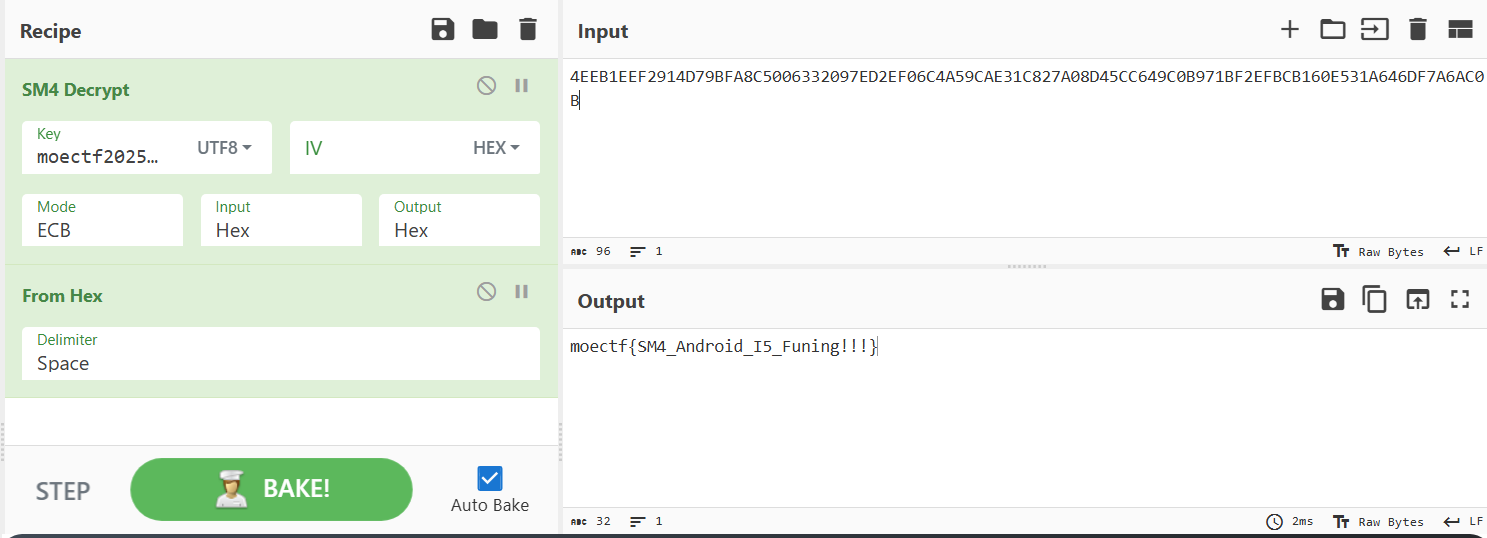
Task: Toggle the Auto Bake checkbox
Action: click(x=490, y=478)
